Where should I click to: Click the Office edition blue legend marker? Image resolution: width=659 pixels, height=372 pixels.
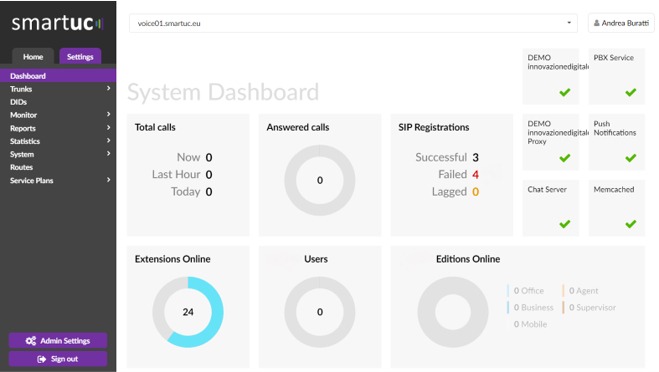tap(508, 290)
